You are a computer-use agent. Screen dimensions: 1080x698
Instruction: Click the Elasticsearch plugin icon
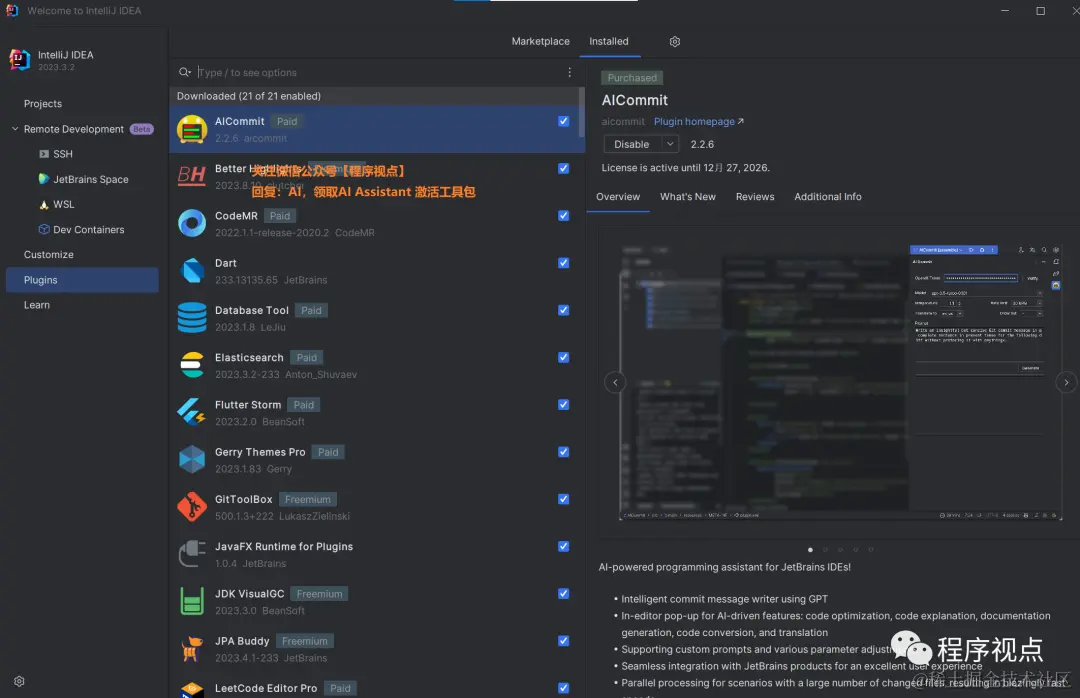pos(192,365)
